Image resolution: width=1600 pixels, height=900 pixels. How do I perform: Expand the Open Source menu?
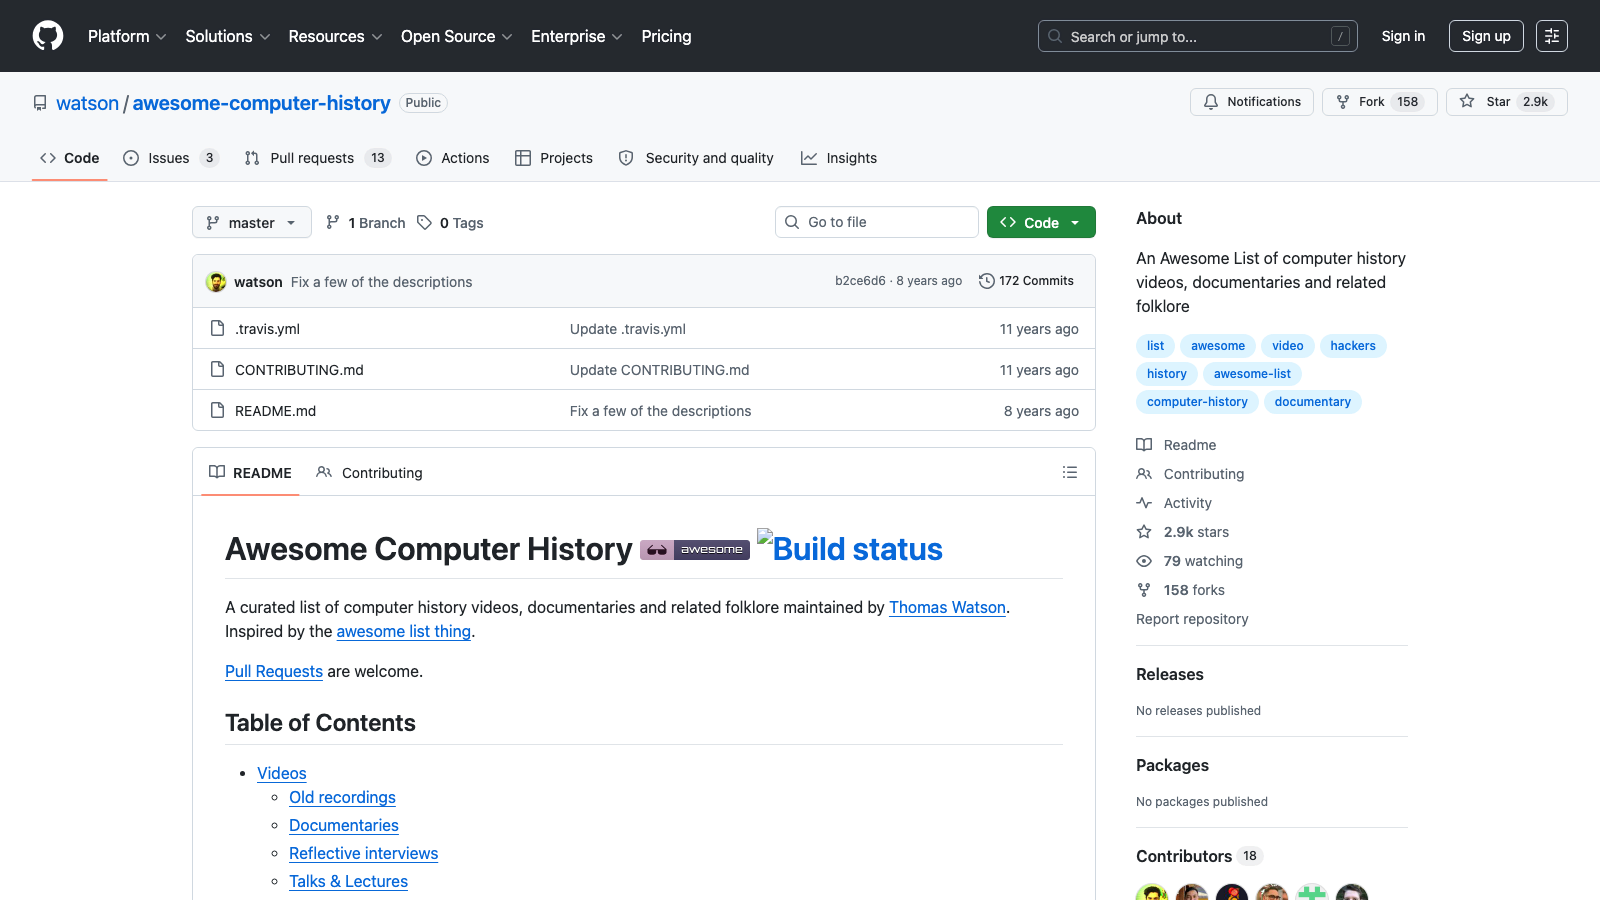coord(456,36)
